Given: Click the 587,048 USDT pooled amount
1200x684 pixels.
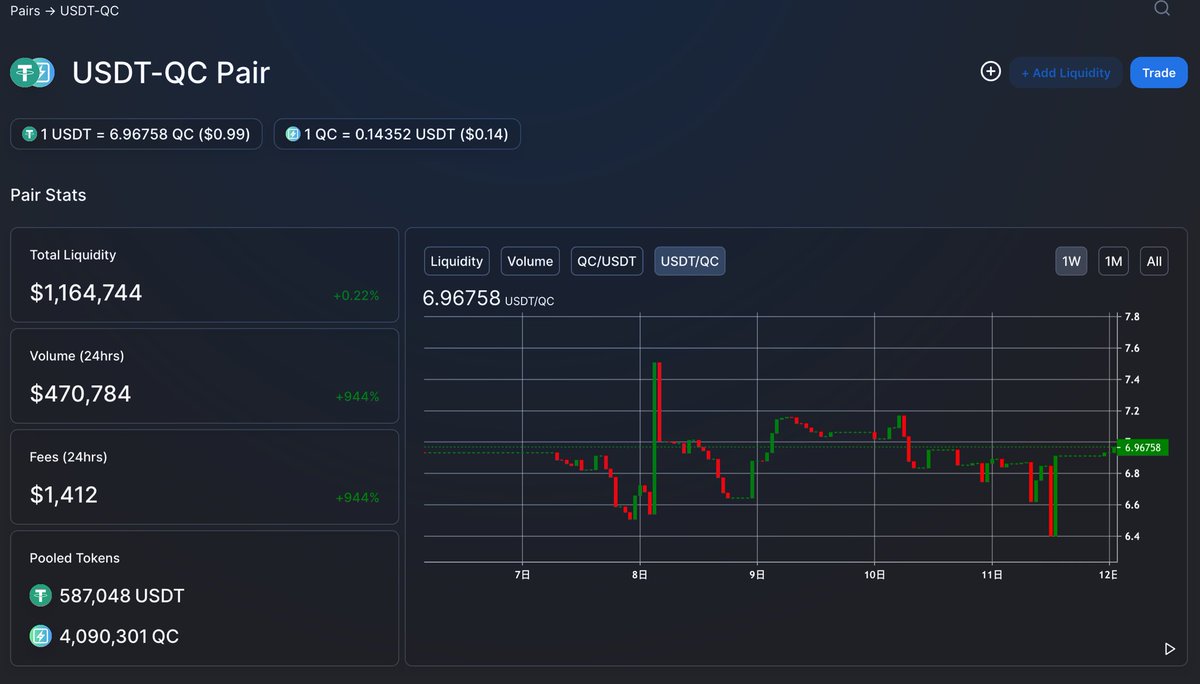Looking at the screenshot, I should (x=122, y=596).
